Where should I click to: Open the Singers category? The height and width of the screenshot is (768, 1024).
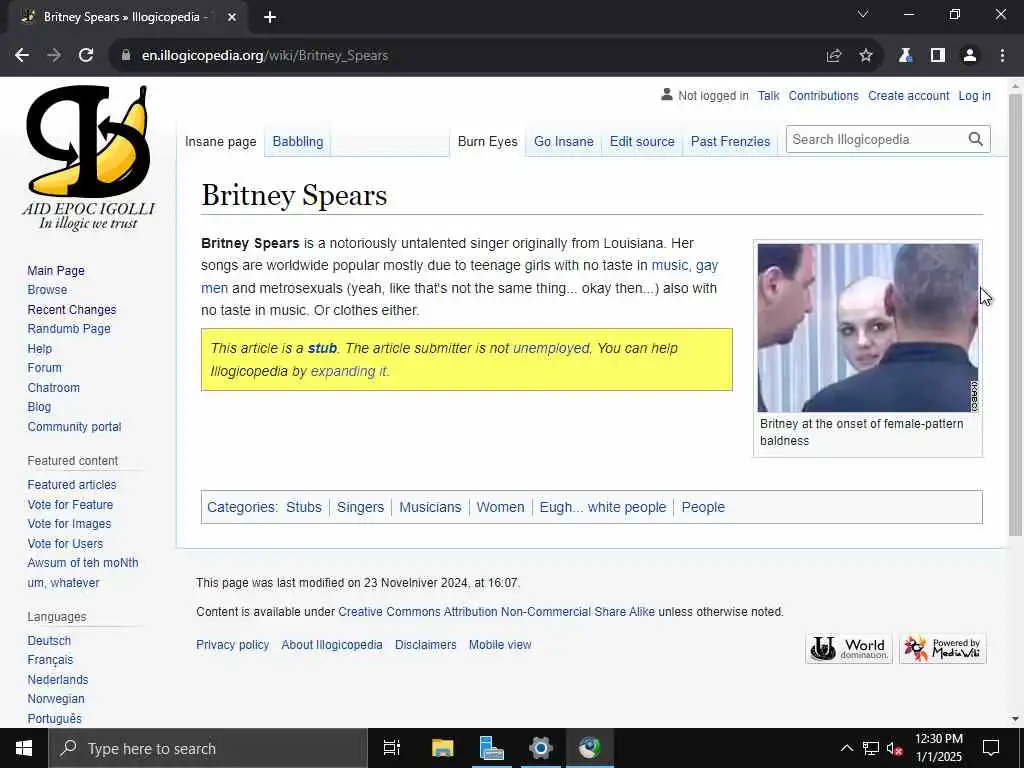(360, 507)
